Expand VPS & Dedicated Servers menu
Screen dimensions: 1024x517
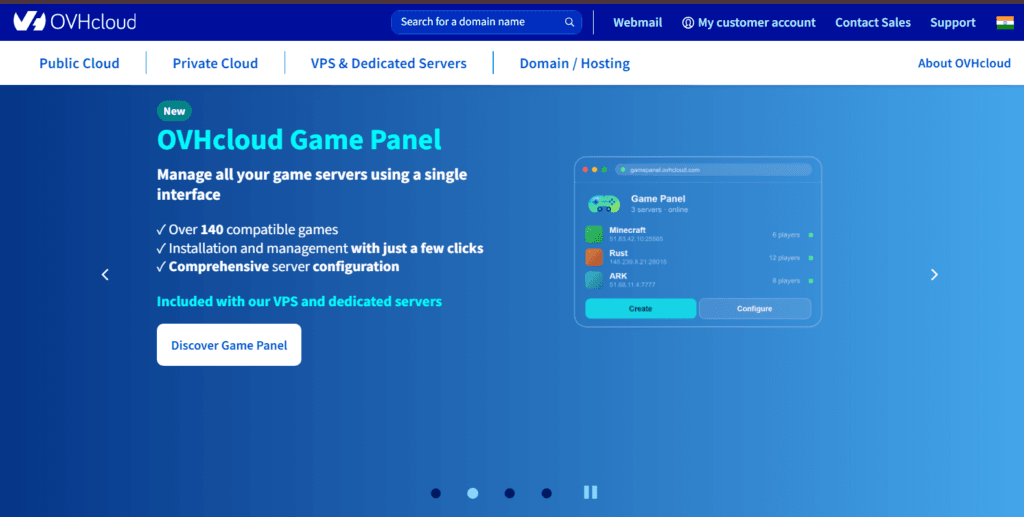[x=389, y=63]
